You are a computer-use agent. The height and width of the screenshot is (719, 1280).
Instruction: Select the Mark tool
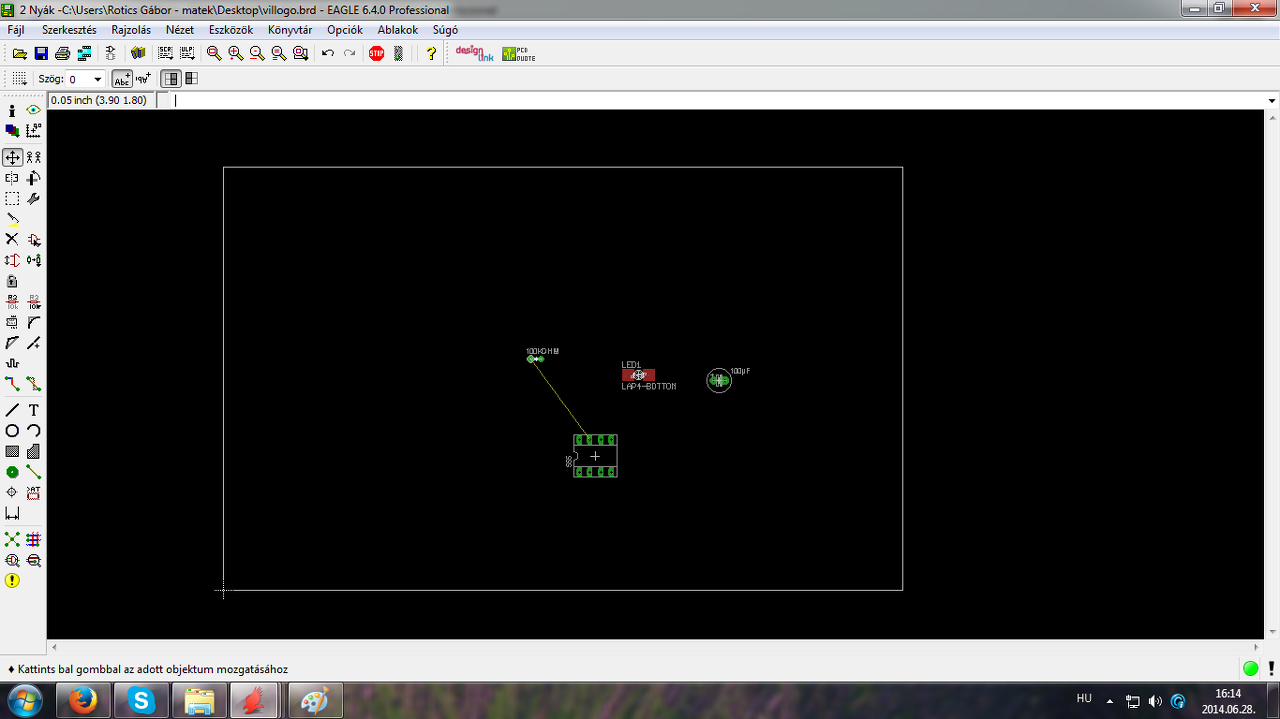click(33, 131)
